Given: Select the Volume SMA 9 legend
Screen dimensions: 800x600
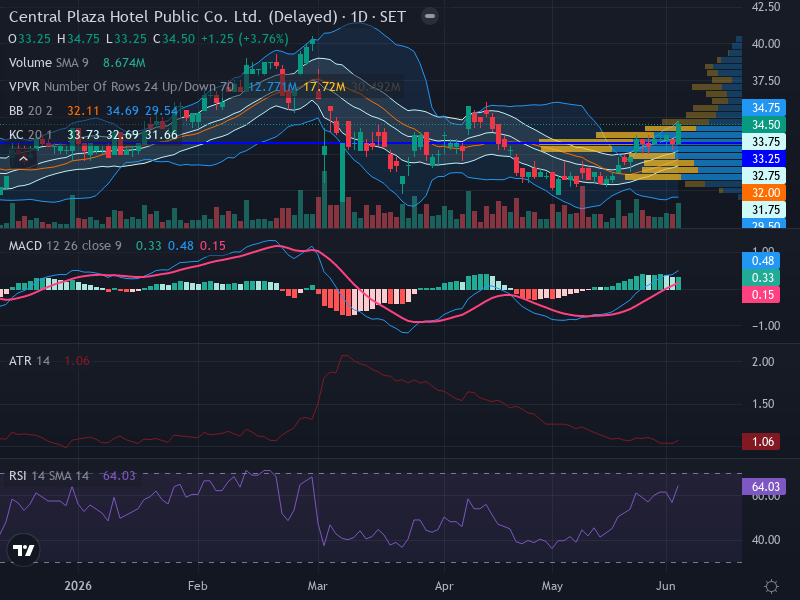Looking at the screenshot, I should tap(48, 63).
